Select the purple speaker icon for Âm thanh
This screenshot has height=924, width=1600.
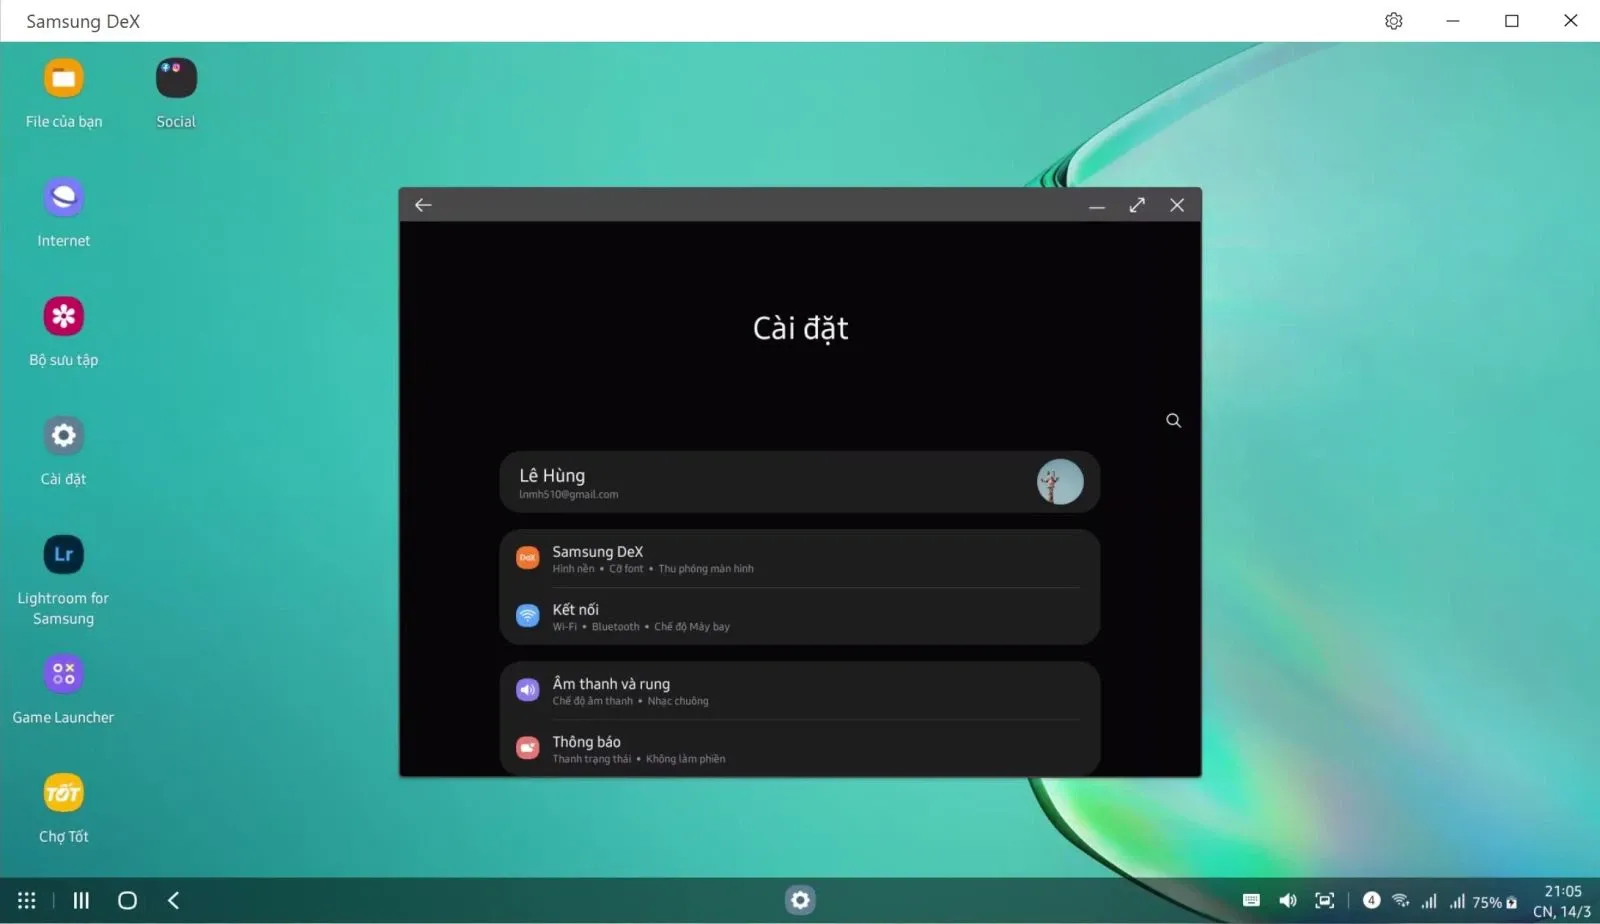coord(527,690)
